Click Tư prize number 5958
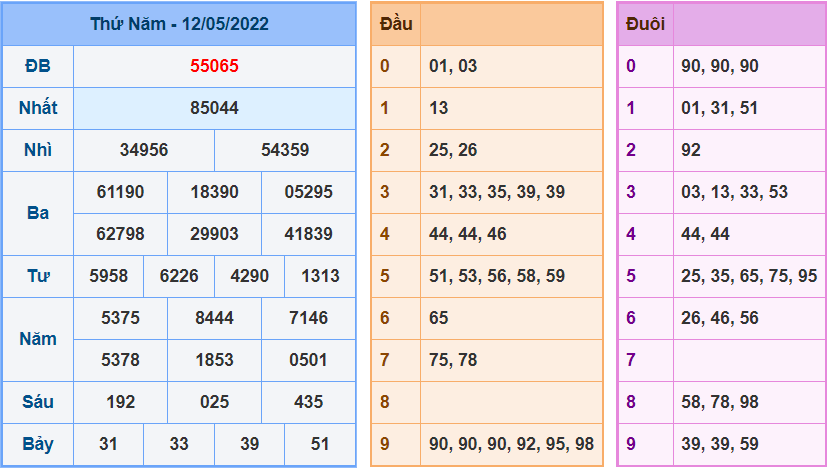This screenshot has width=827, height=468. click(108, 275)
